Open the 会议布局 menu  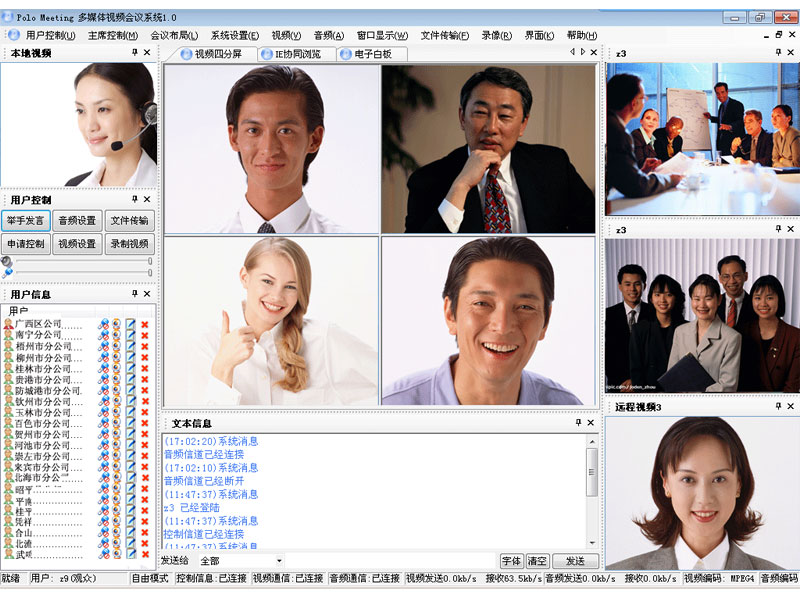point(174,35)
